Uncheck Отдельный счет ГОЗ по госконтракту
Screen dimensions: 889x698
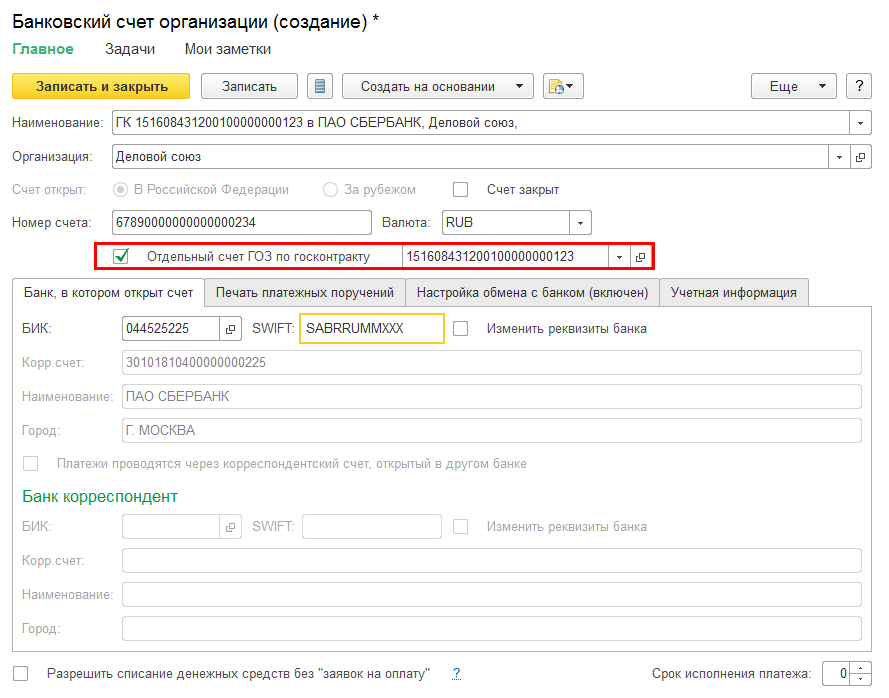122,257
